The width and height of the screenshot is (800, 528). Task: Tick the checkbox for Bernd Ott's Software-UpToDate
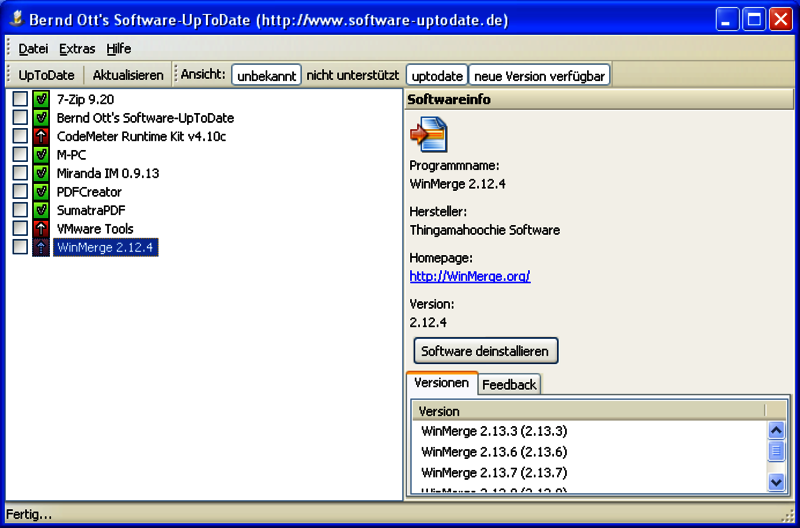[20, 117]
